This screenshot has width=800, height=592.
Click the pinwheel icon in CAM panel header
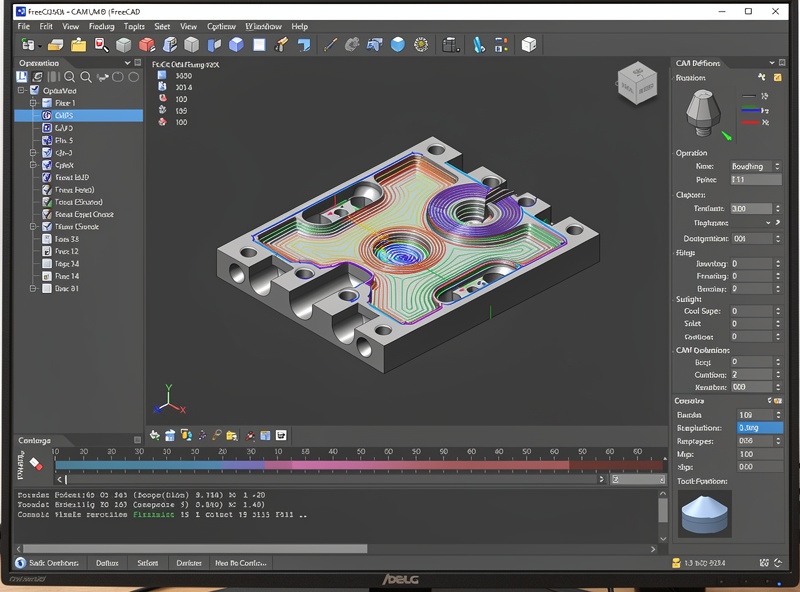(761, 77)
